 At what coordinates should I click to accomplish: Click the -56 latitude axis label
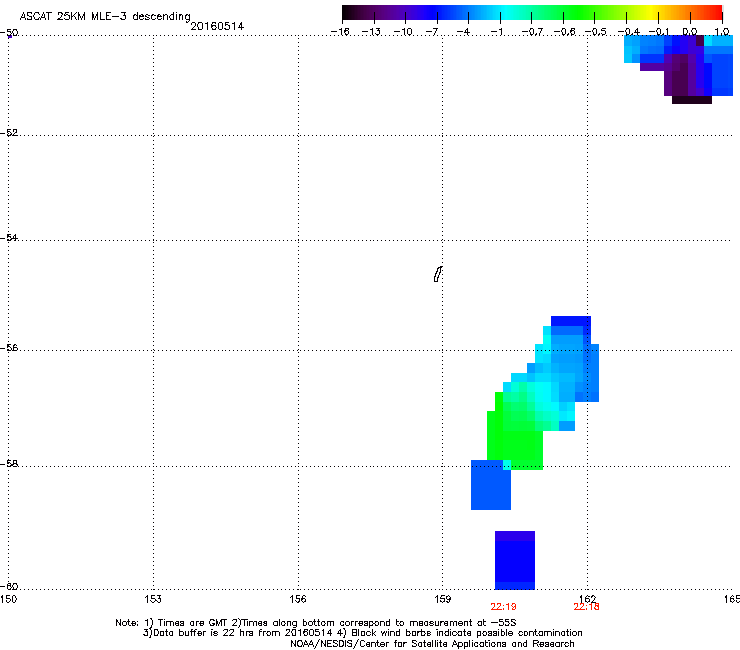click(9, 347)
